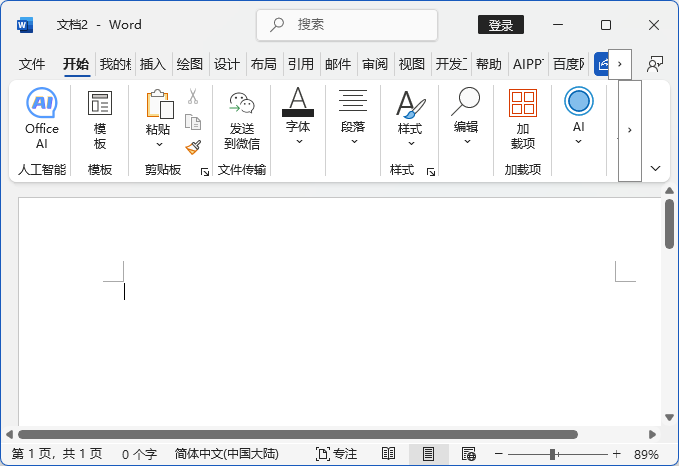Click the Cut scissors icon
Image resolution: width=679 pixels, height=466 pixels.
193,96
